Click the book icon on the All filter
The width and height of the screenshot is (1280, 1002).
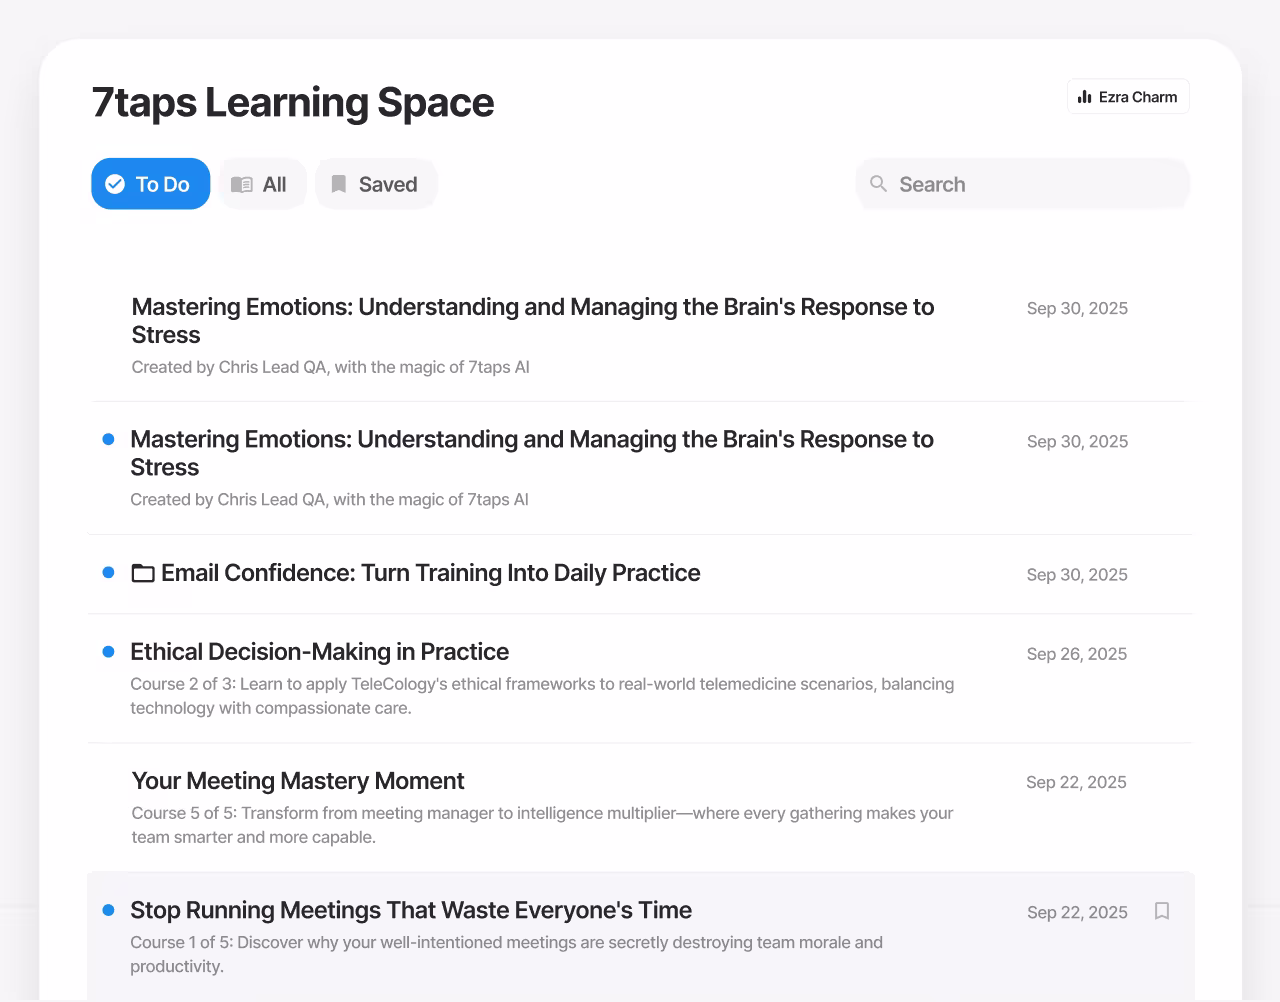click(241, 184)
